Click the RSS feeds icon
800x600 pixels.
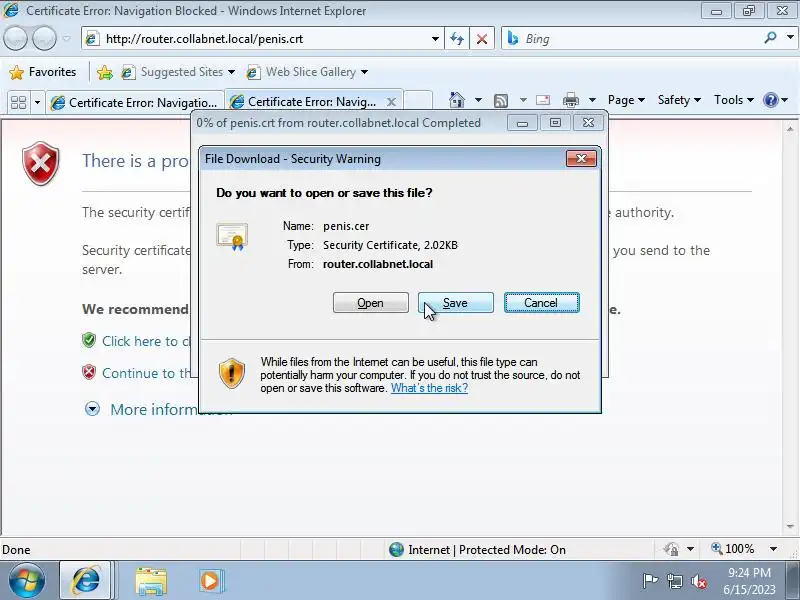tap(501, 101)
